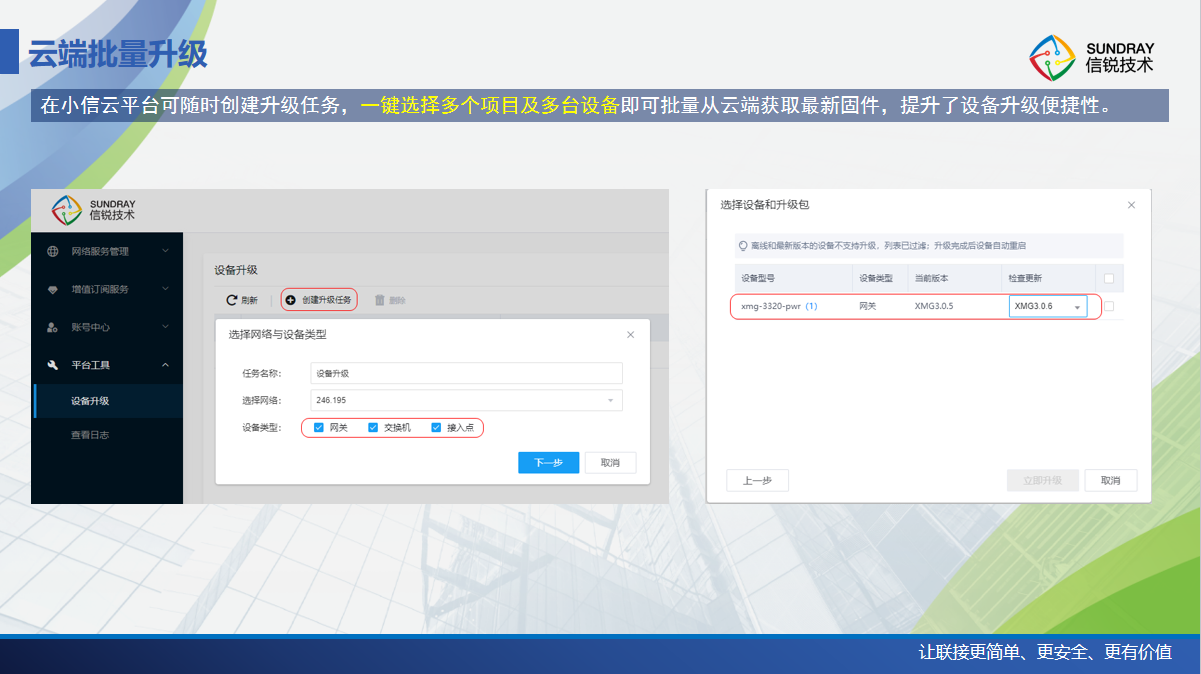Toggle the 交换机 checkbox

click(x=373, y=428)
